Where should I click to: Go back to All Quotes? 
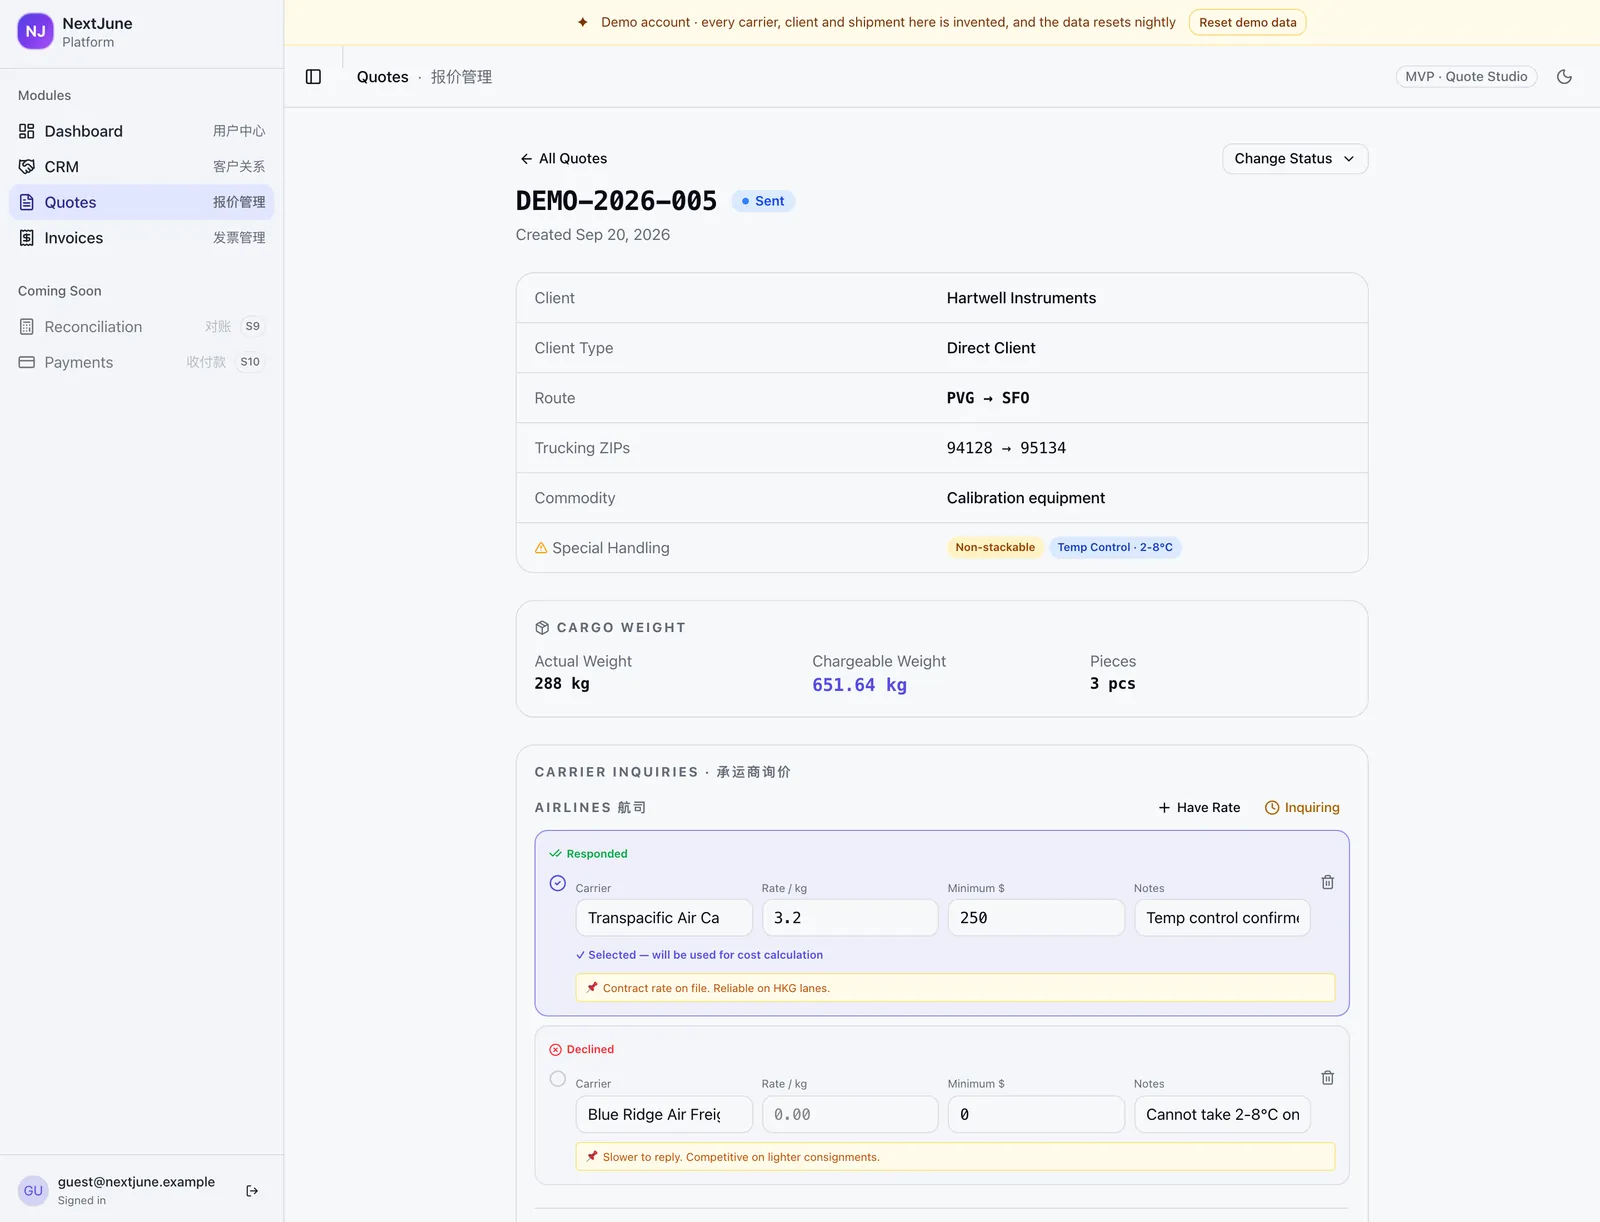coord(563,159)
